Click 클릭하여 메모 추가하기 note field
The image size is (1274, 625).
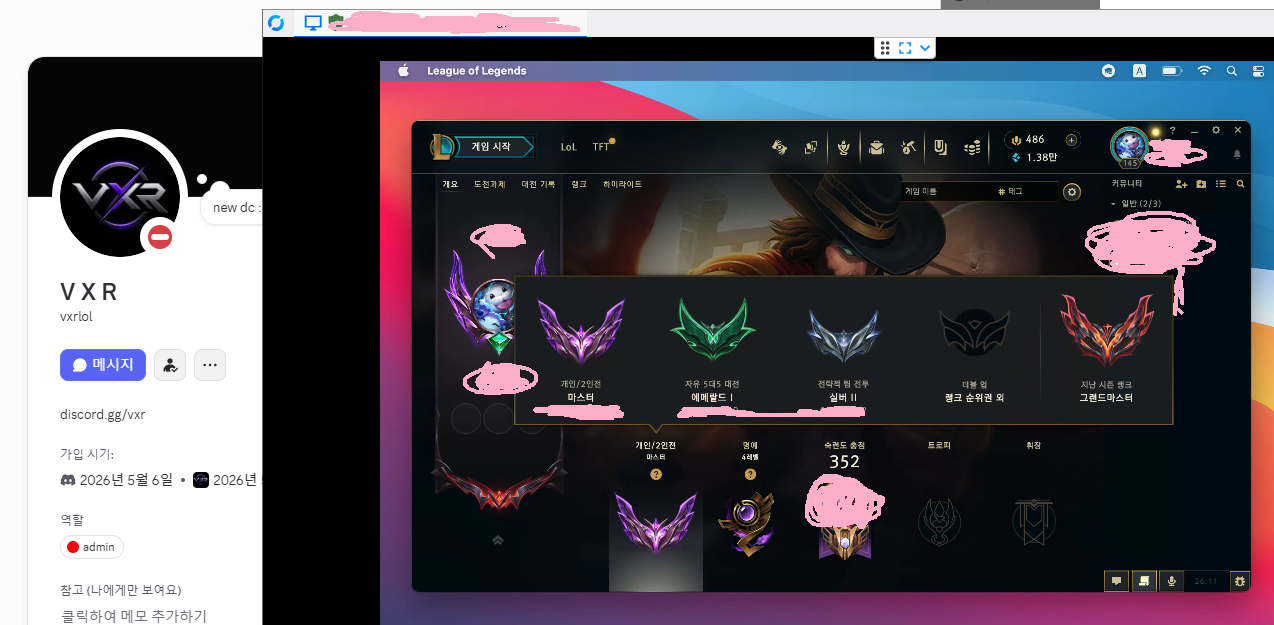(133, 616)
